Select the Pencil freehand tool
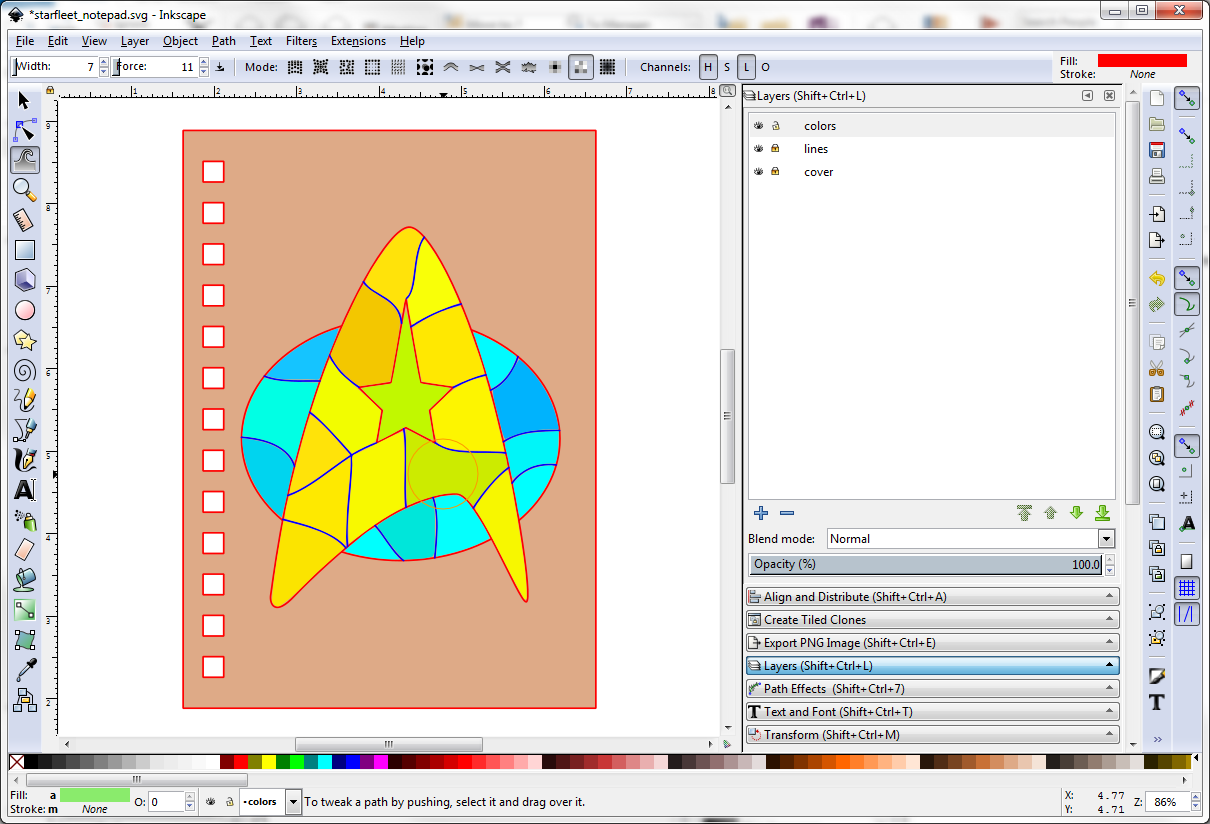Image resolution: width=1210 pixels, height=824 pixels. pyautogui.click(x=25, y=400)
